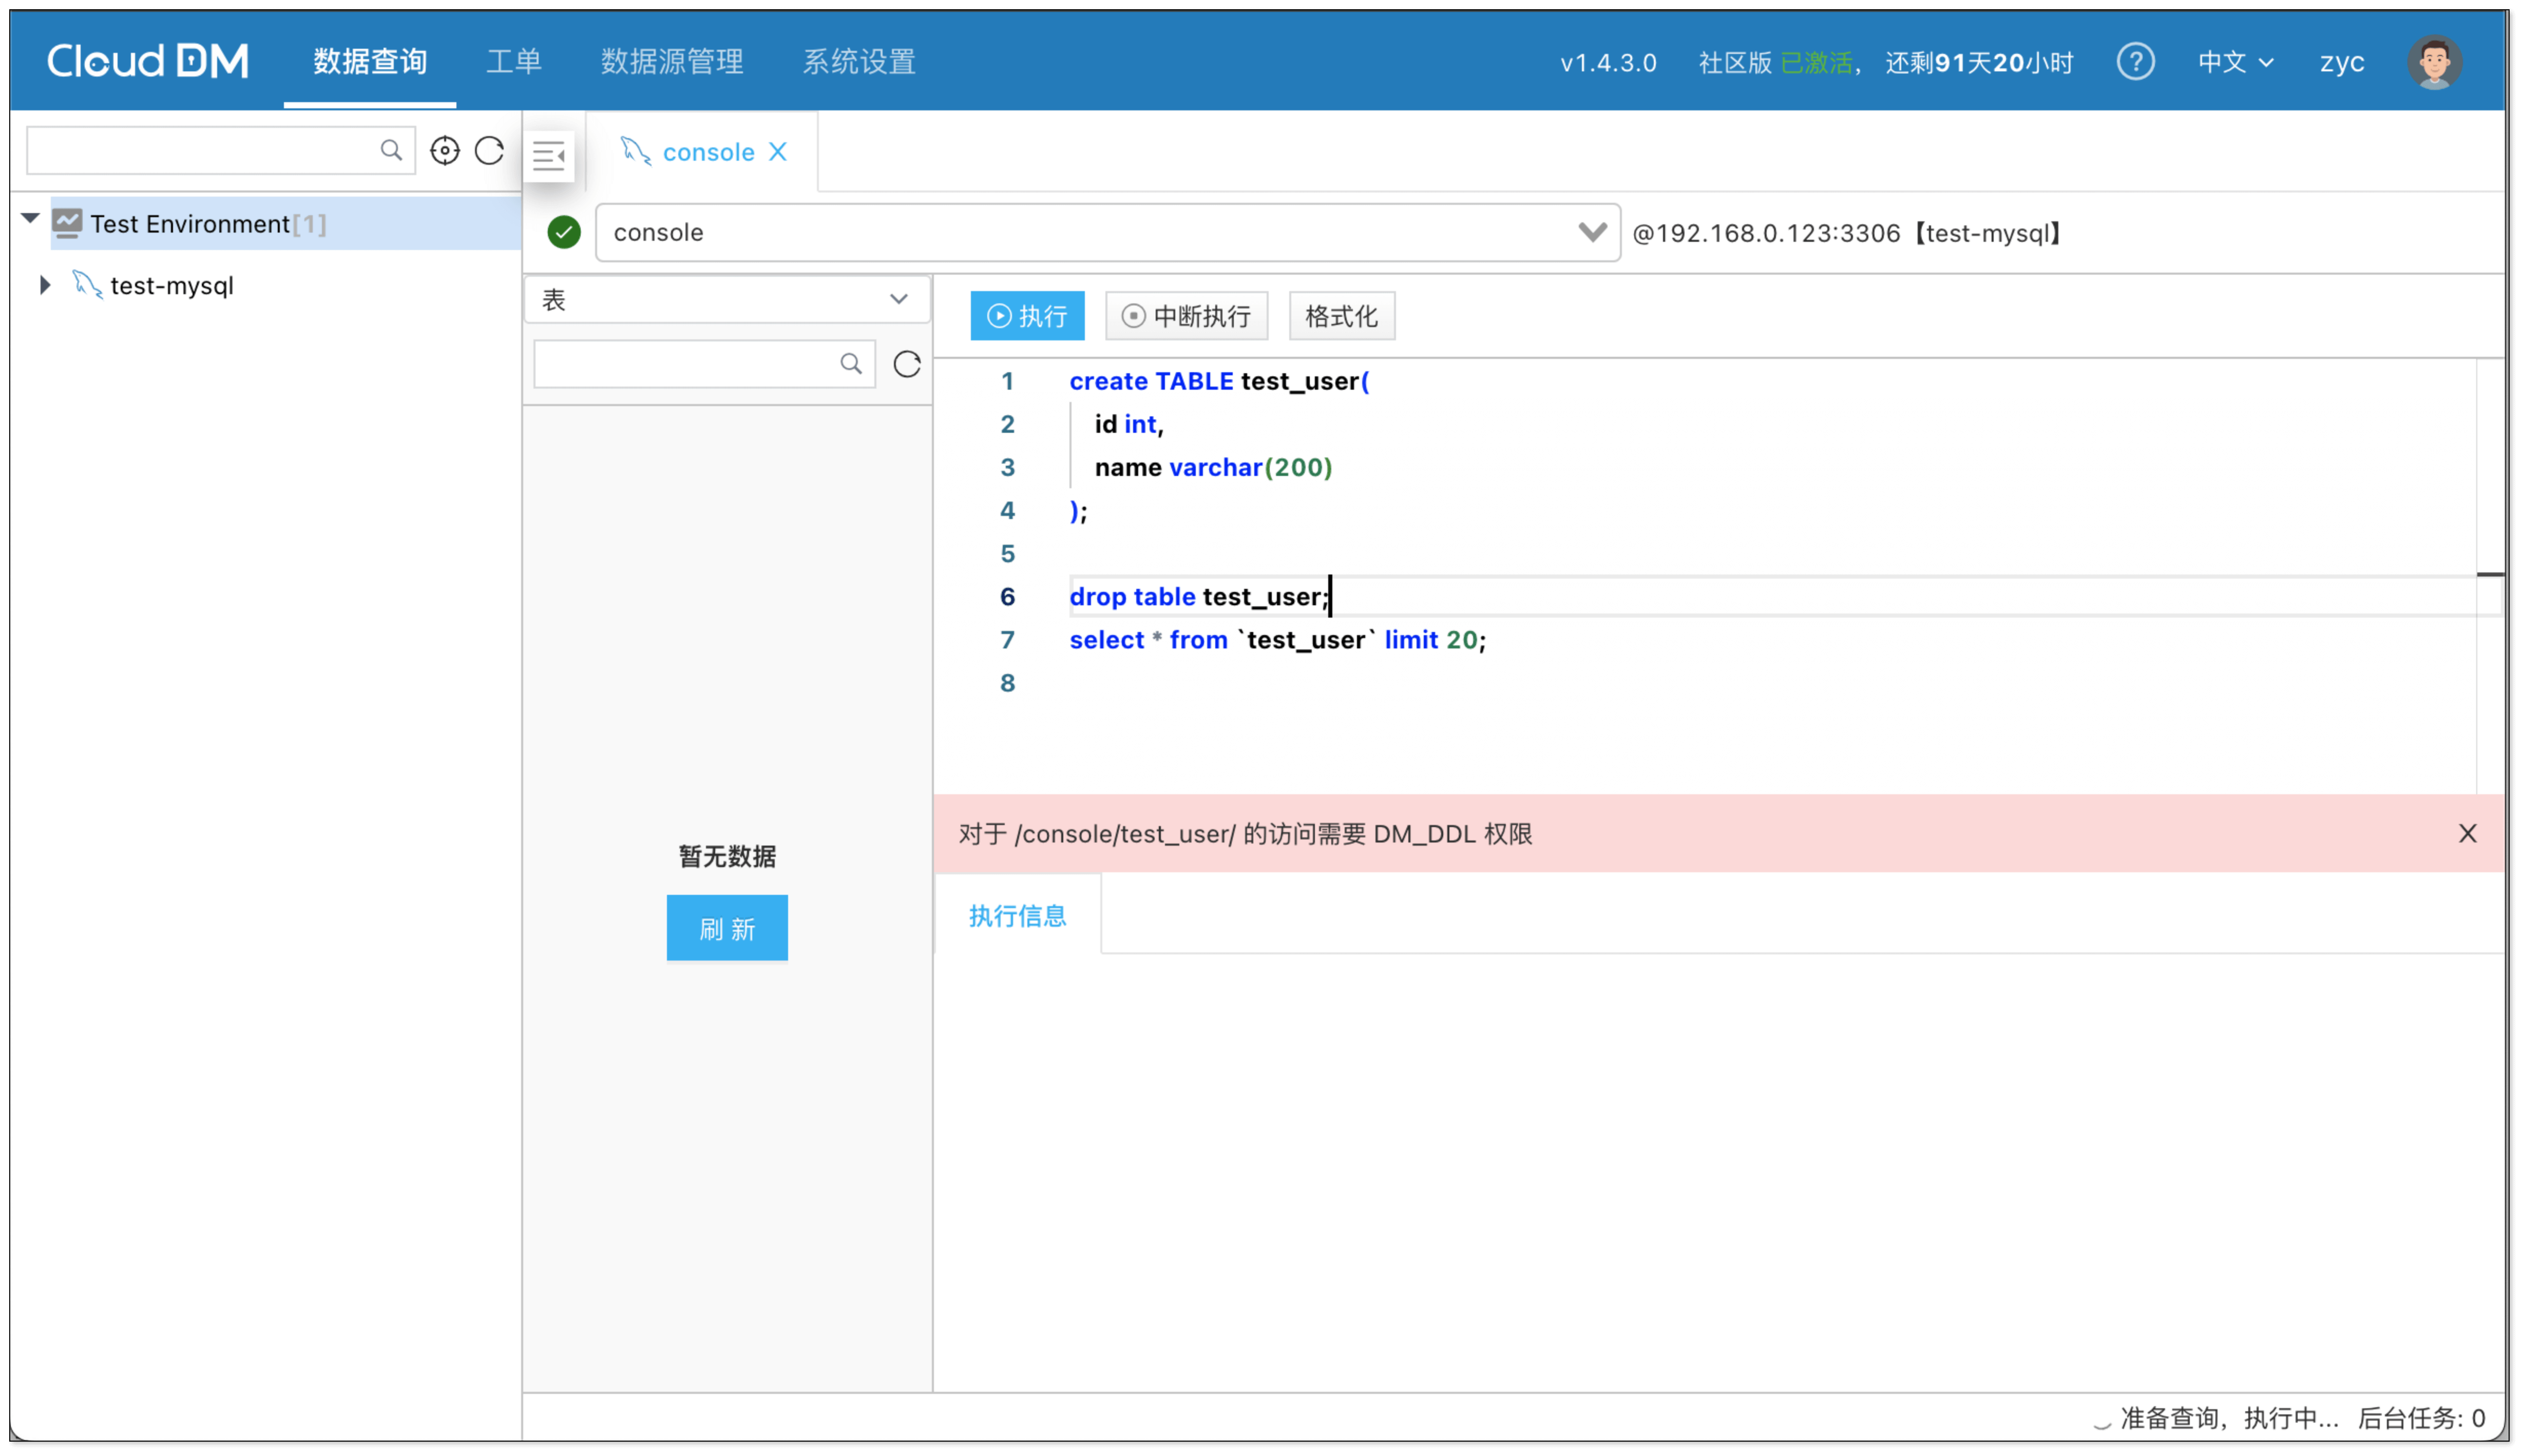Close the console tab
The height and width of the screenshot is (1456, 2524).
coord(778,151)
